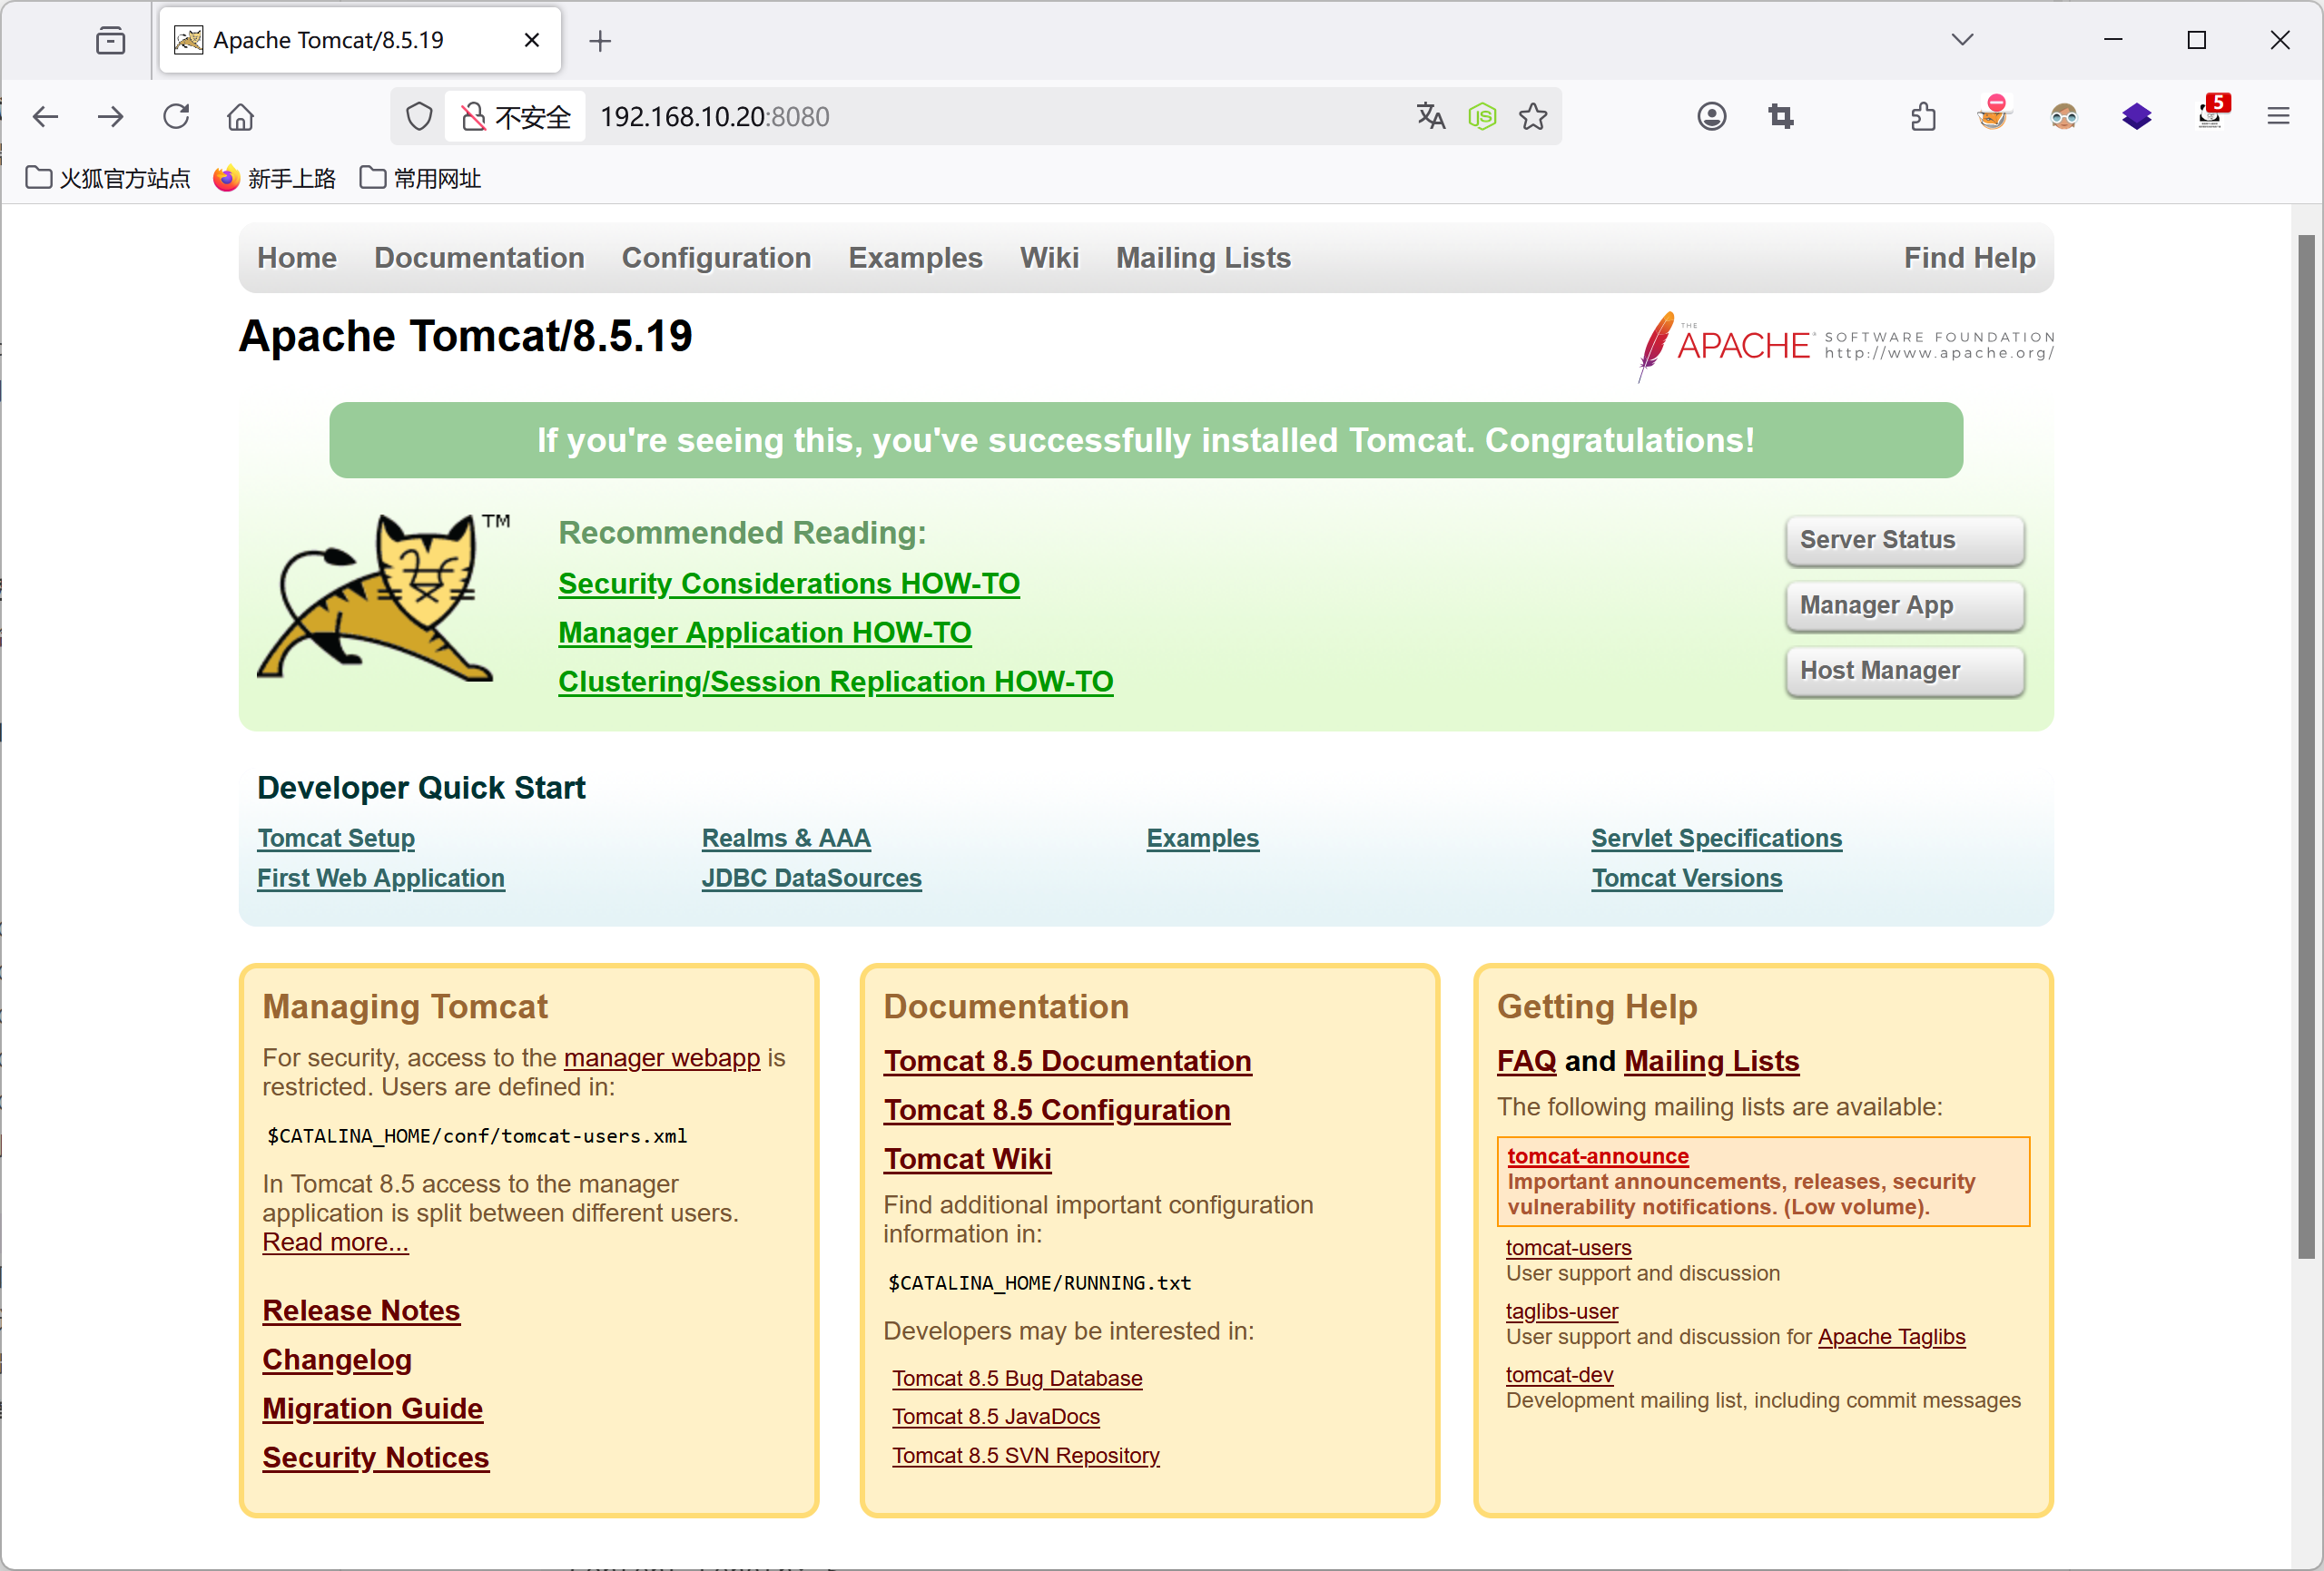
Task: Click the Manager App button
Action: click(x=1904, y=605)
